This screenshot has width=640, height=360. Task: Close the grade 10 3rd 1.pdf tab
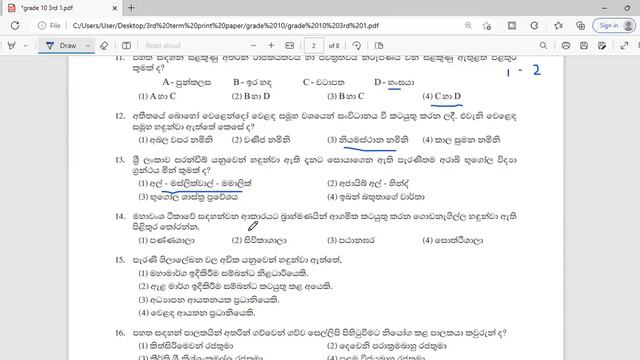[115, 8]
